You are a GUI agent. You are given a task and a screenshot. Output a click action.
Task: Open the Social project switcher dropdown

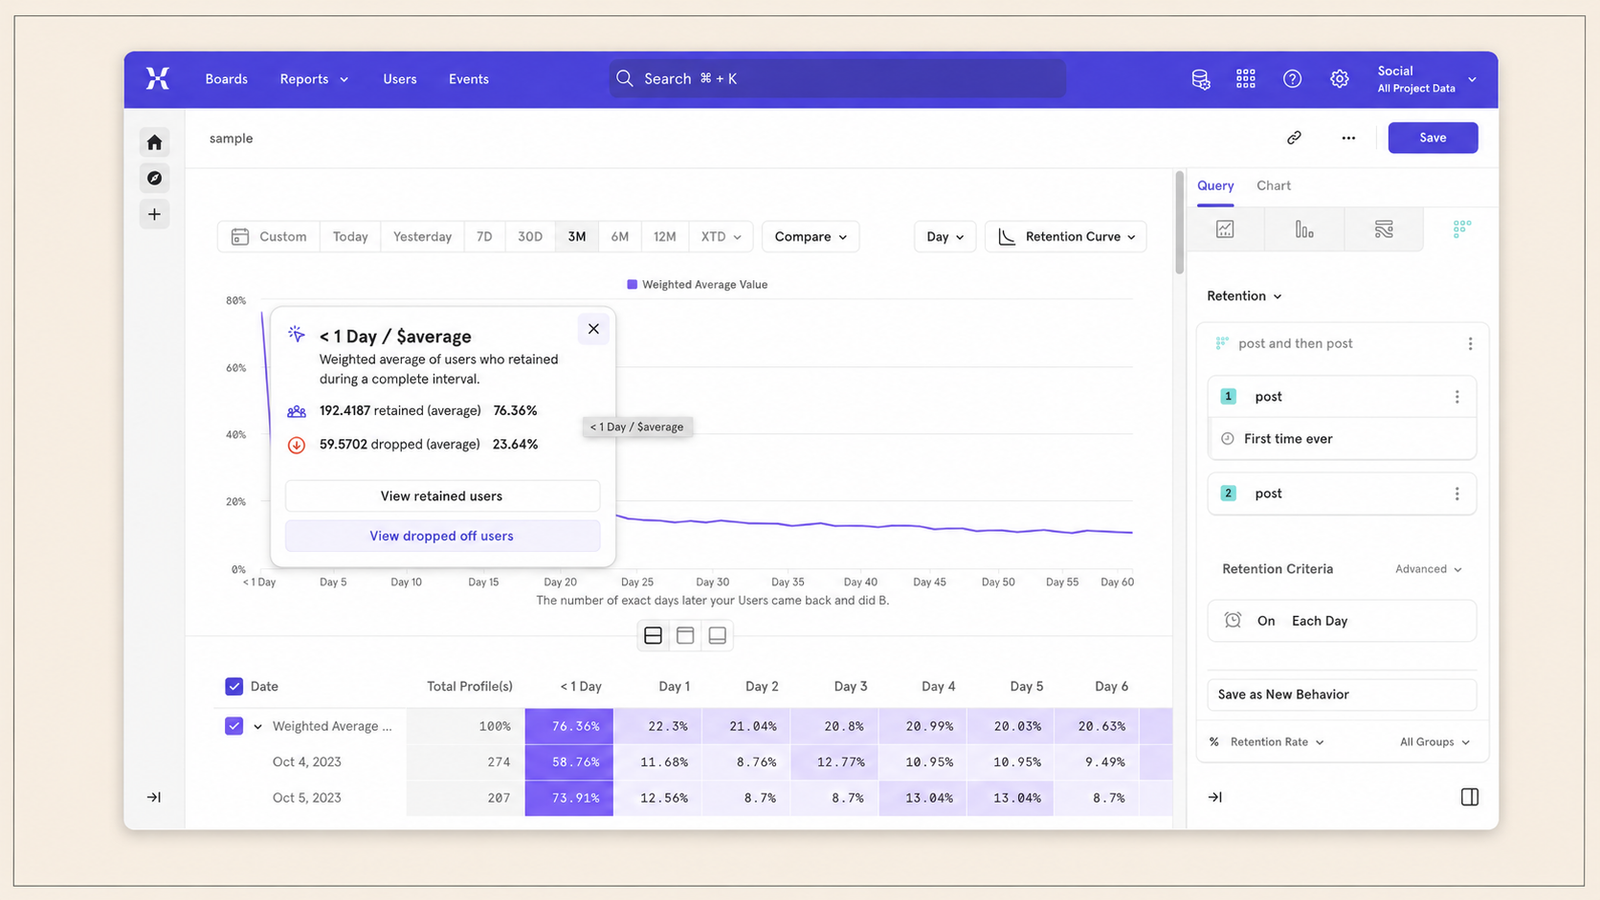[x=1427, y=79]
